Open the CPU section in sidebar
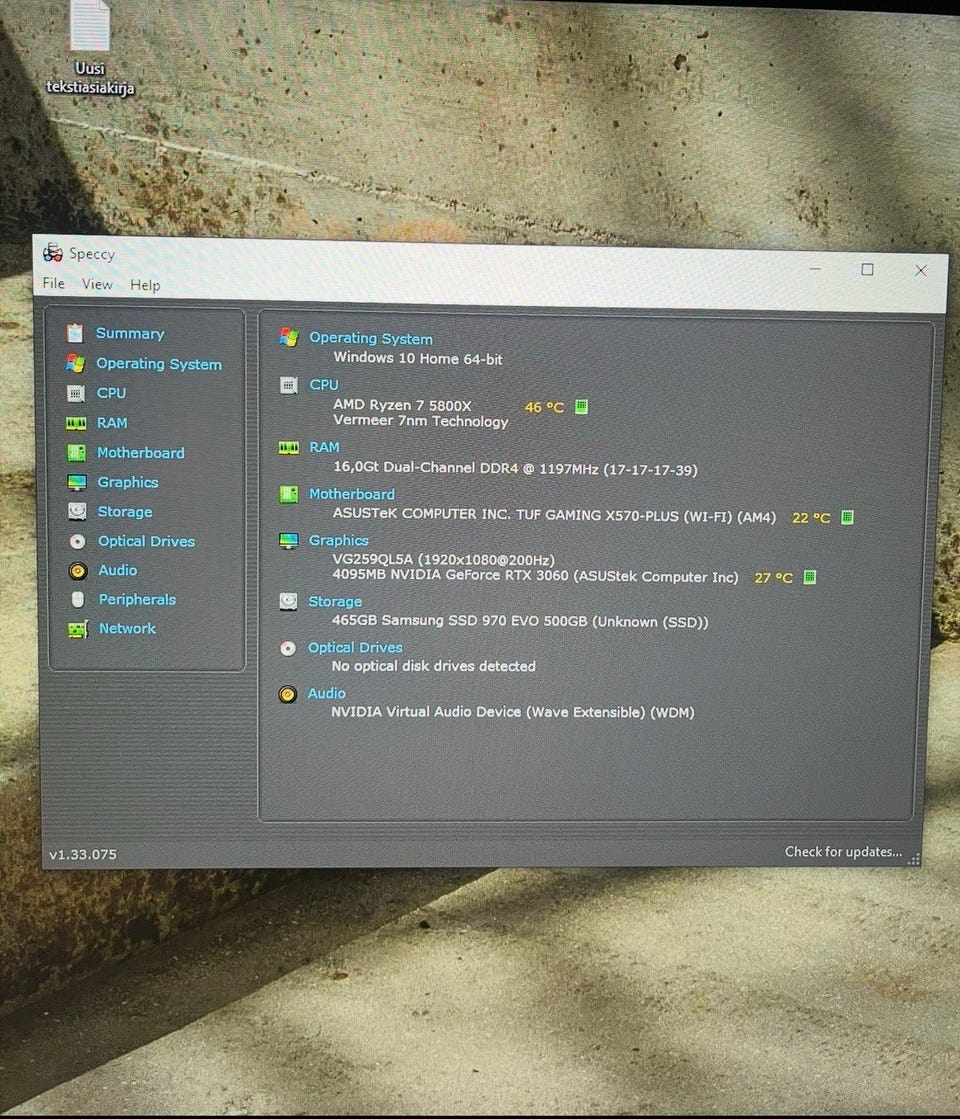The width and height of the screenshot is (960, 1119). pos(111,393)
